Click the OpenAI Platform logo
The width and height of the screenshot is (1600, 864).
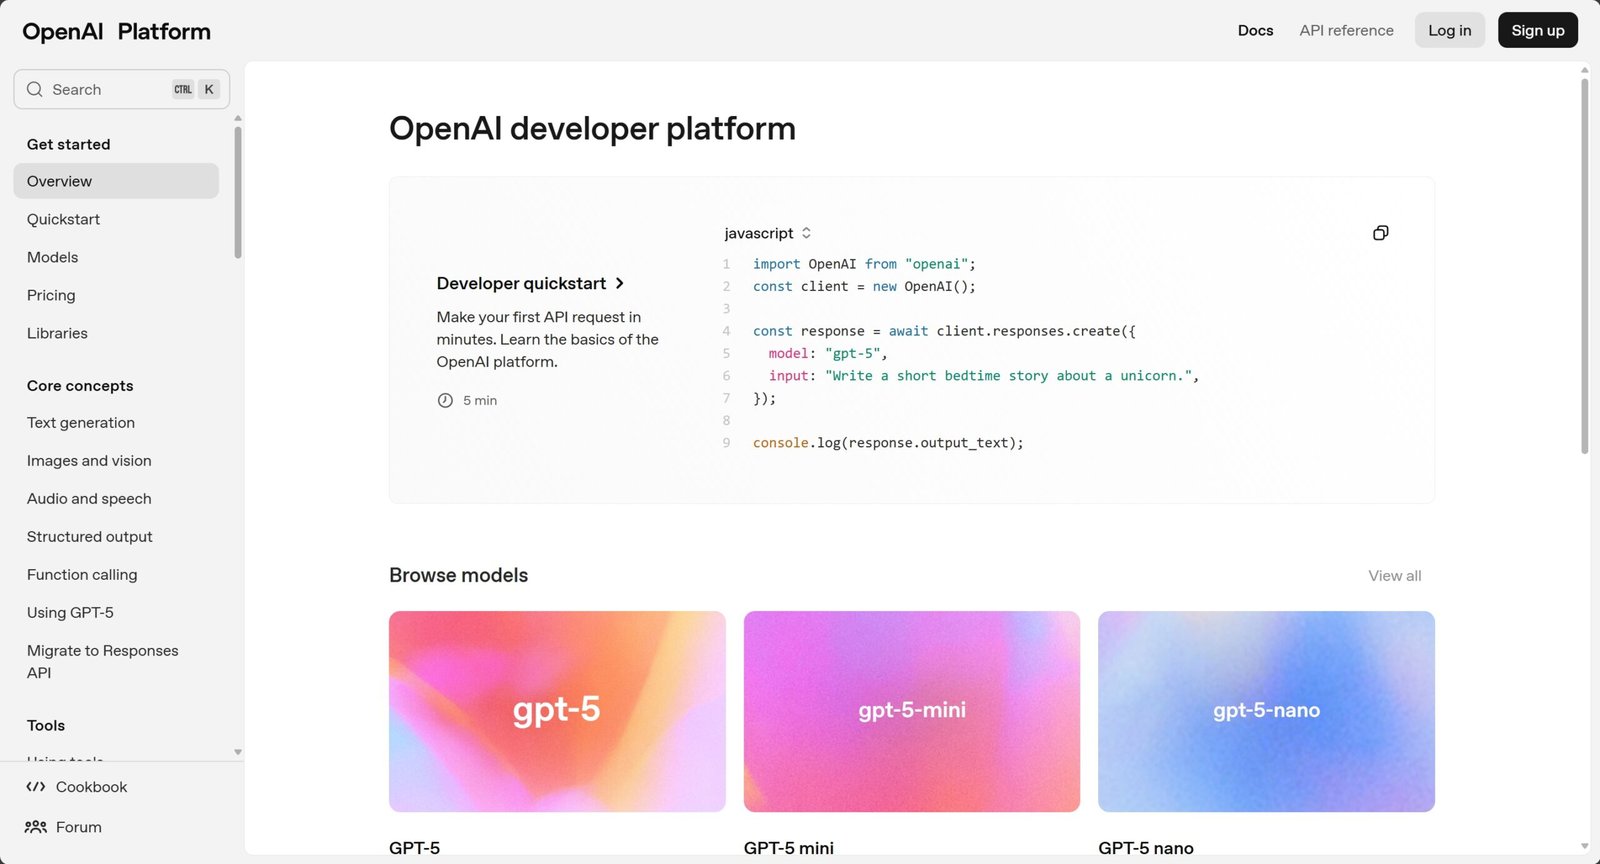click(x=117, y=31)
